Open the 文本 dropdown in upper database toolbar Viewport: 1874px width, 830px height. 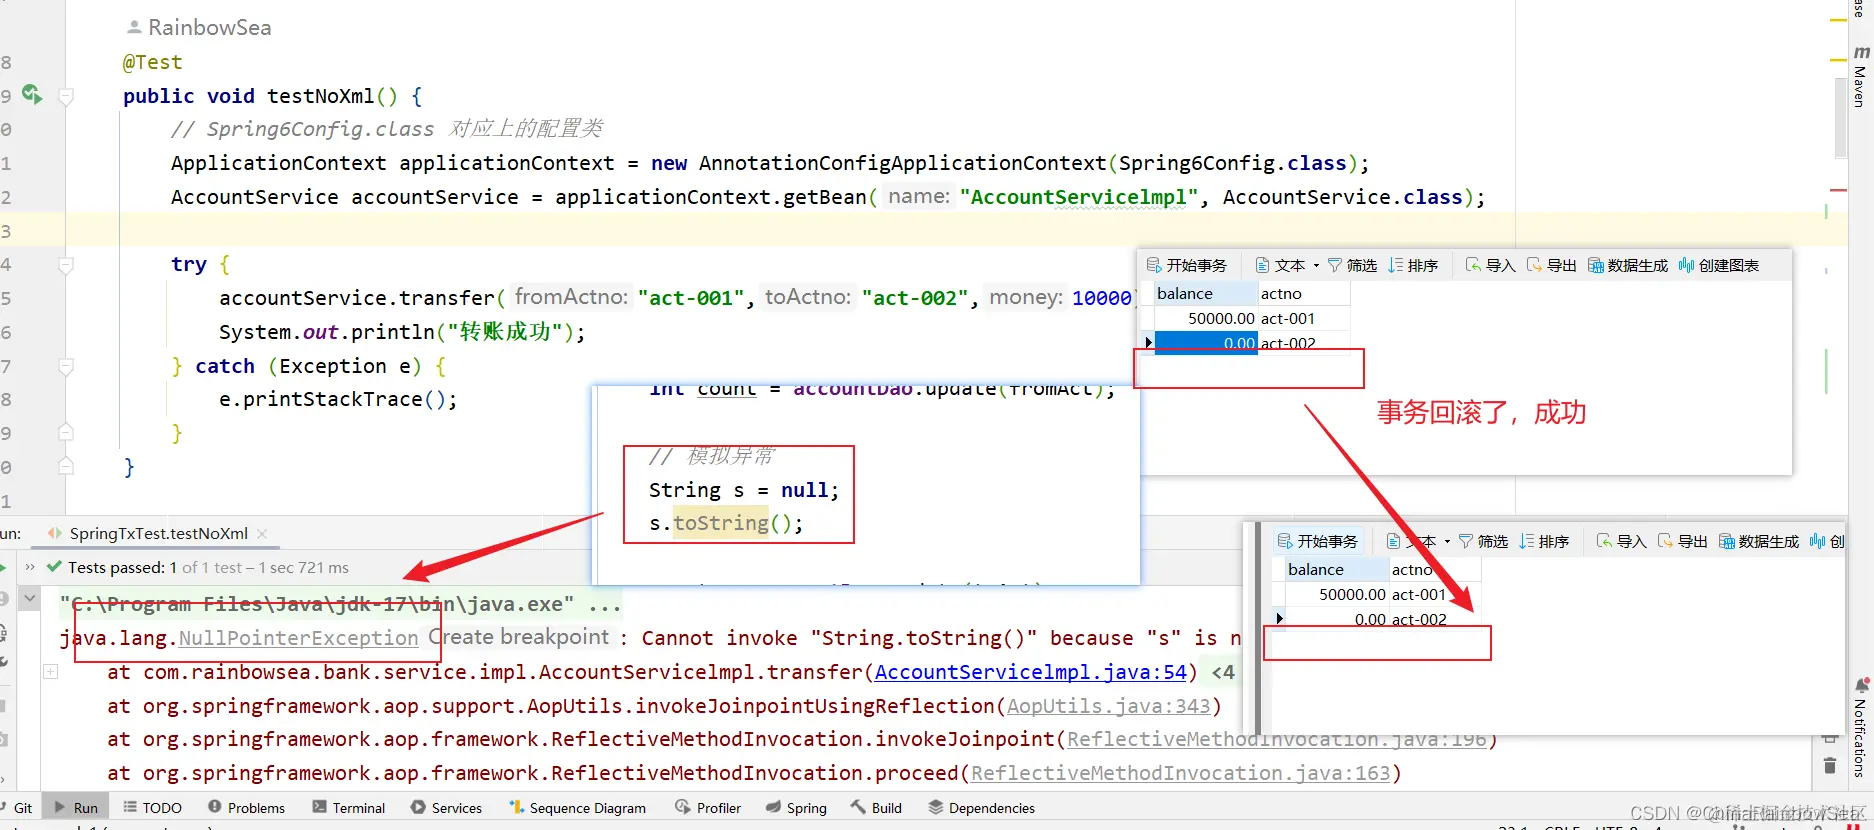point(1288,265)
